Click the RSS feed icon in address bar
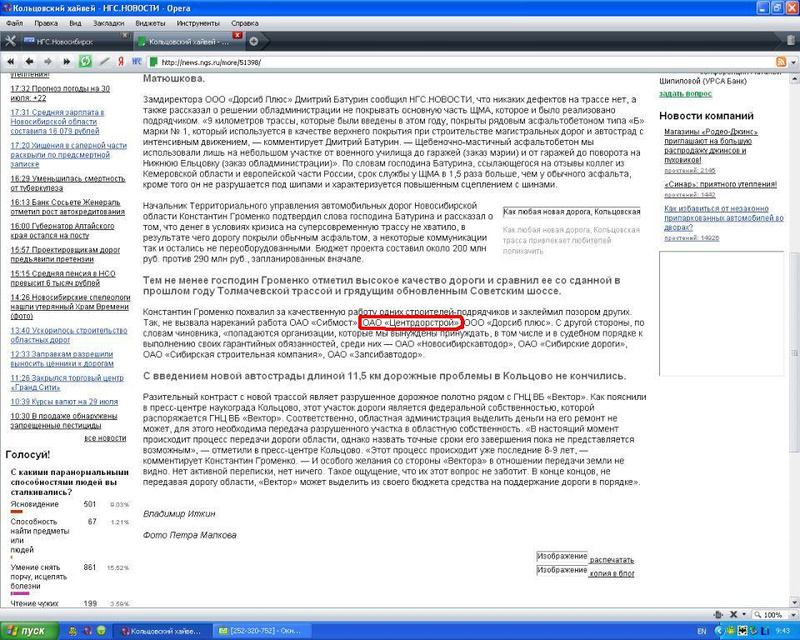 781,62
